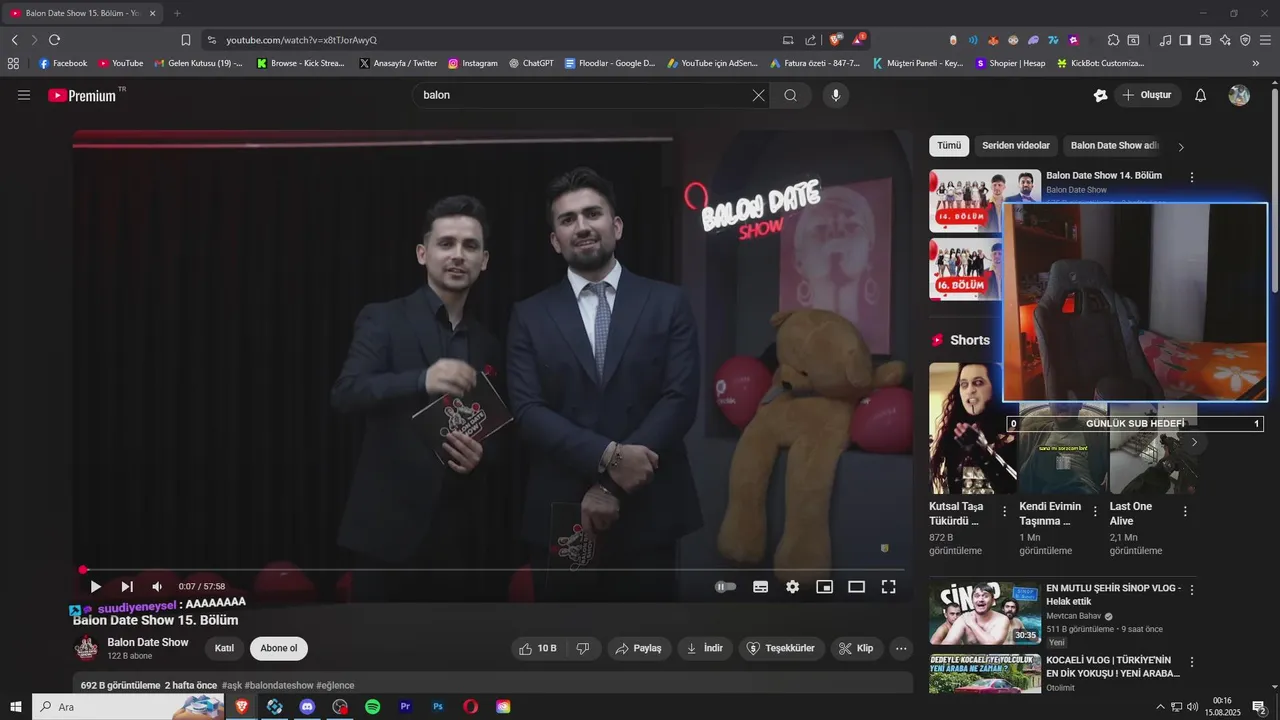The width and height of the screenshot is (1280, 720).
Task: Open options for Kendi Evimin short
Action: (x=1095, y=511)
